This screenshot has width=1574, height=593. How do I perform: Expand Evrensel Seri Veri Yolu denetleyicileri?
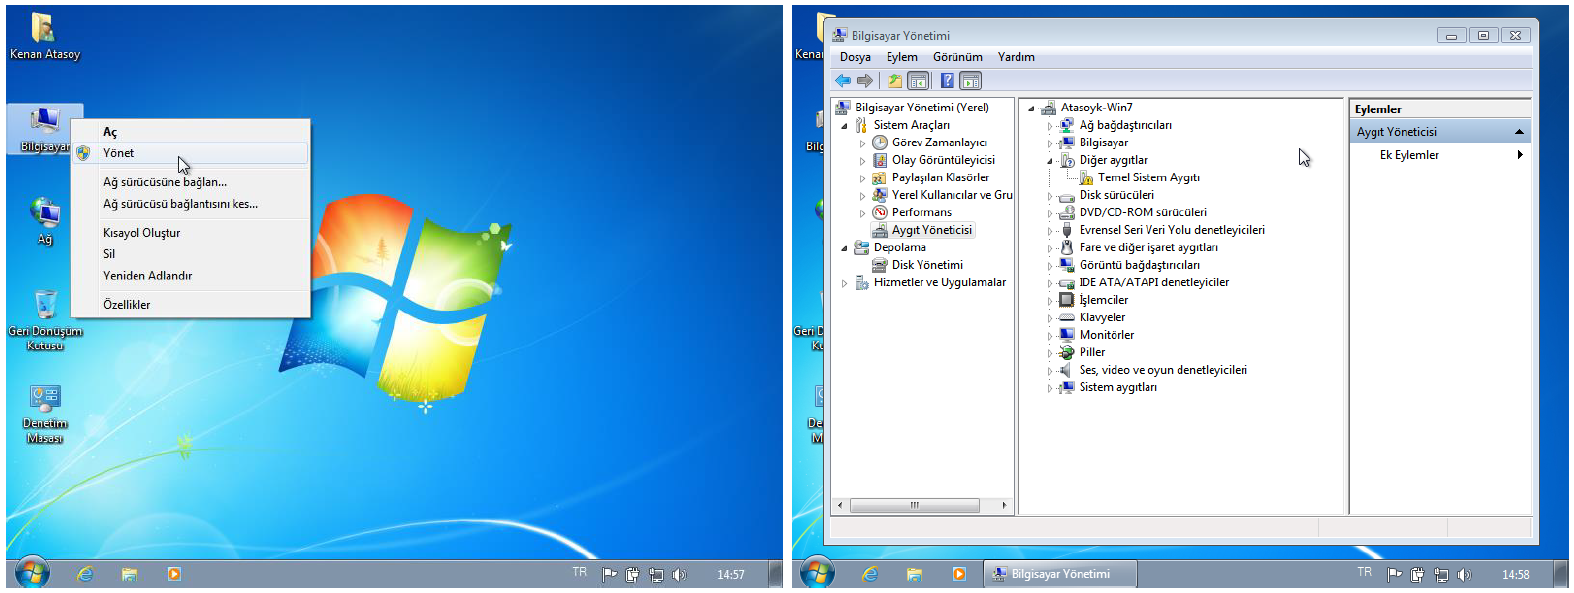coord(1049,231)
